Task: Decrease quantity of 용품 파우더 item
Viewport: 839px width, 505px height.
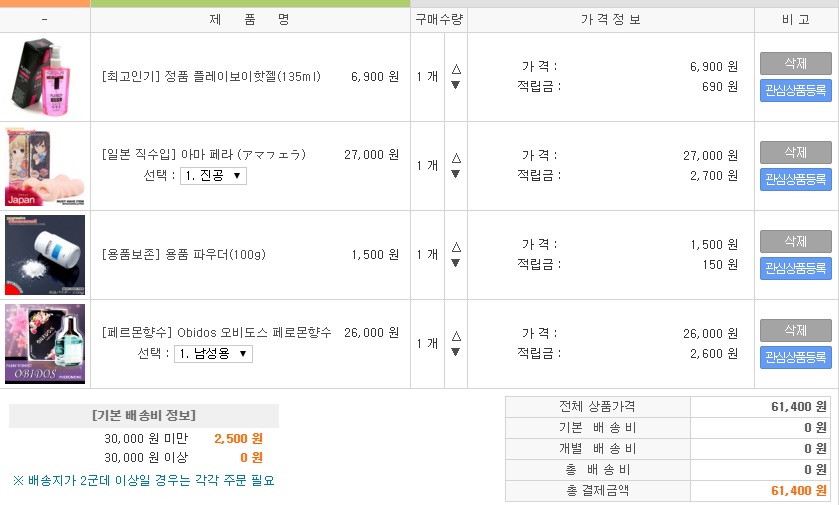Action: [456, 263]
